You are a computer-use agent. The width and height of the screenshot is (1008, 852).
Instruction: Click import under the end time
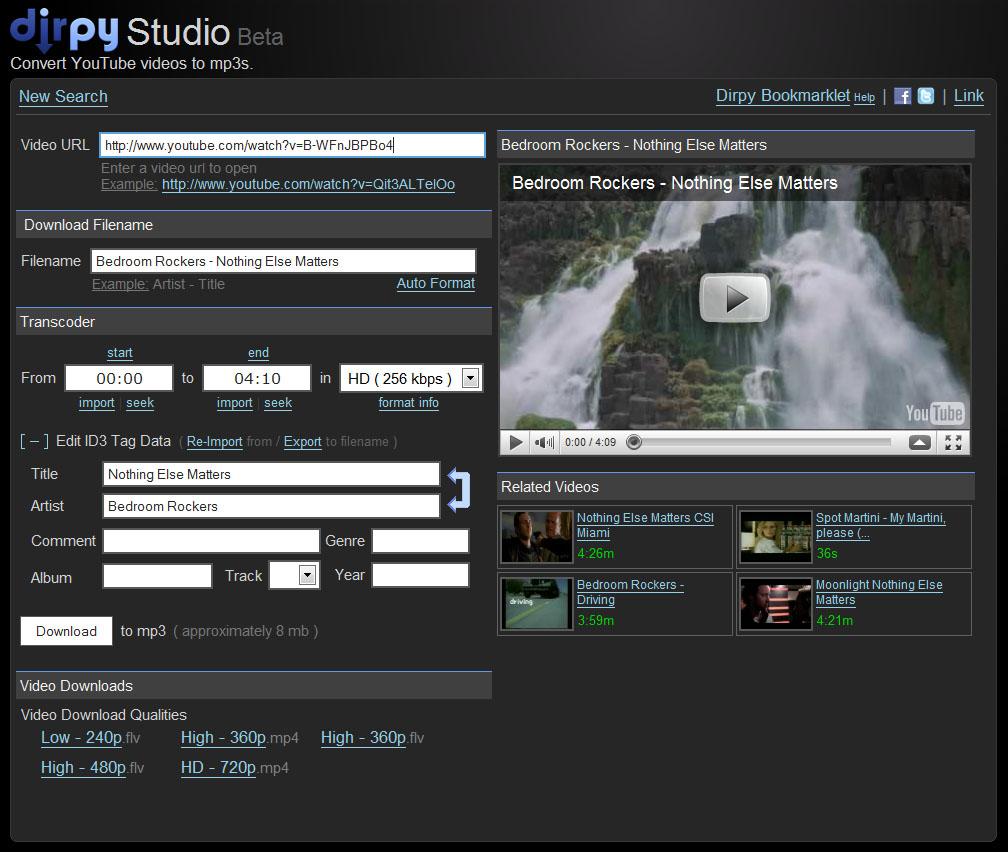234,403
